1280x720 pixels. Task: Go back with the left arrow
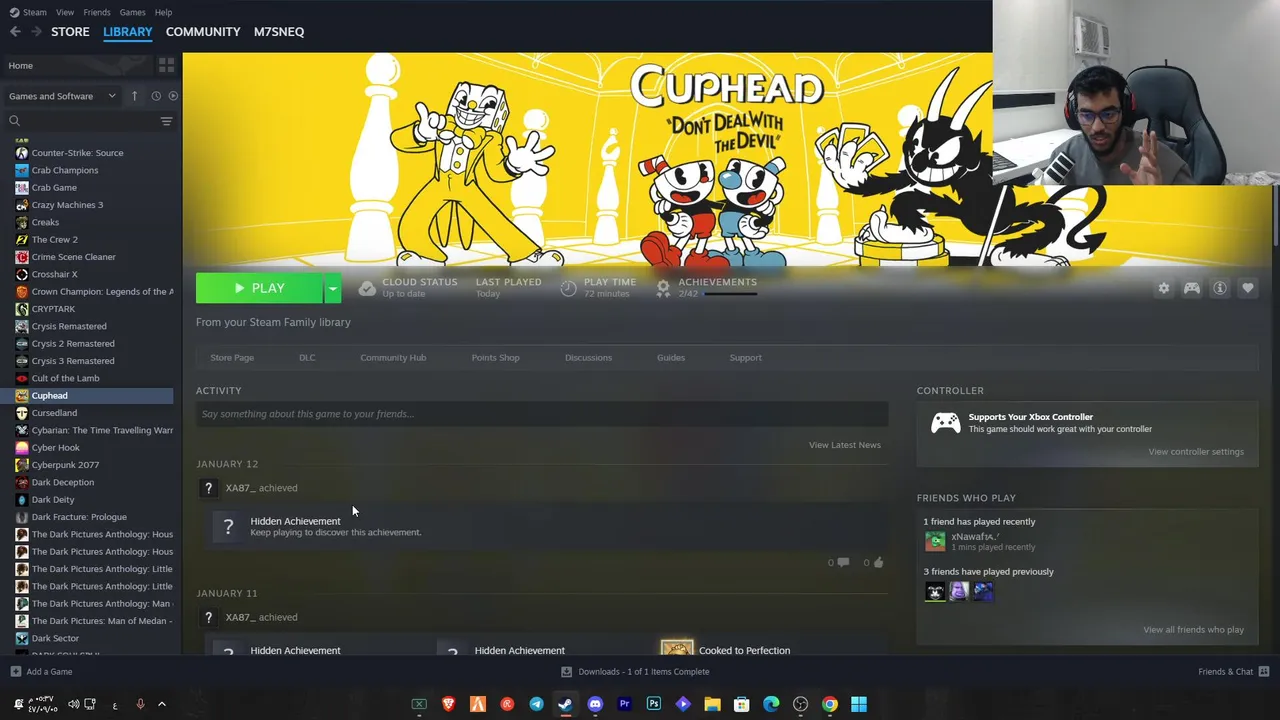click(x=15, y=31)
